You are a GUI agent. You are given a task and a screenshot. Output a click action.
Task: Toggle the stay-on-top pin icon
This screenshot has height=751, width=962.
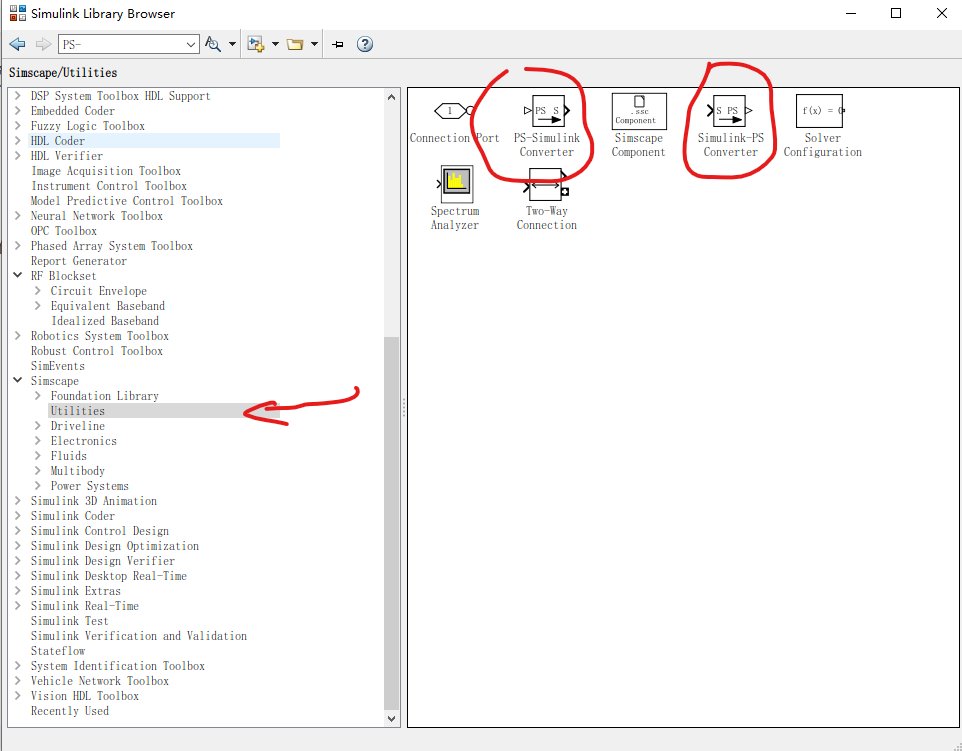(x=337, y=44)
